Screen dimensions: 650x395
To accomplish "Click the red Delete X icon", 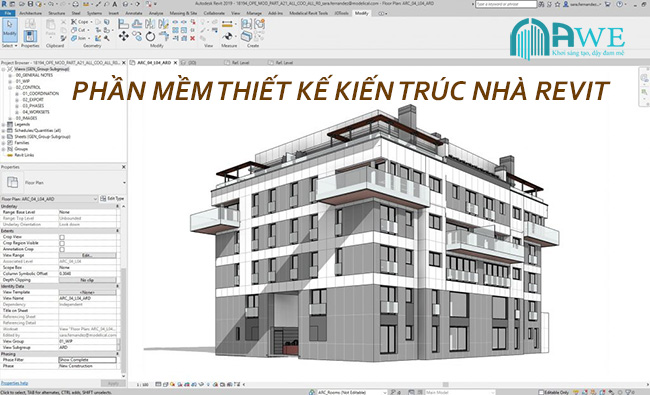I will click(x=192, y=38).
